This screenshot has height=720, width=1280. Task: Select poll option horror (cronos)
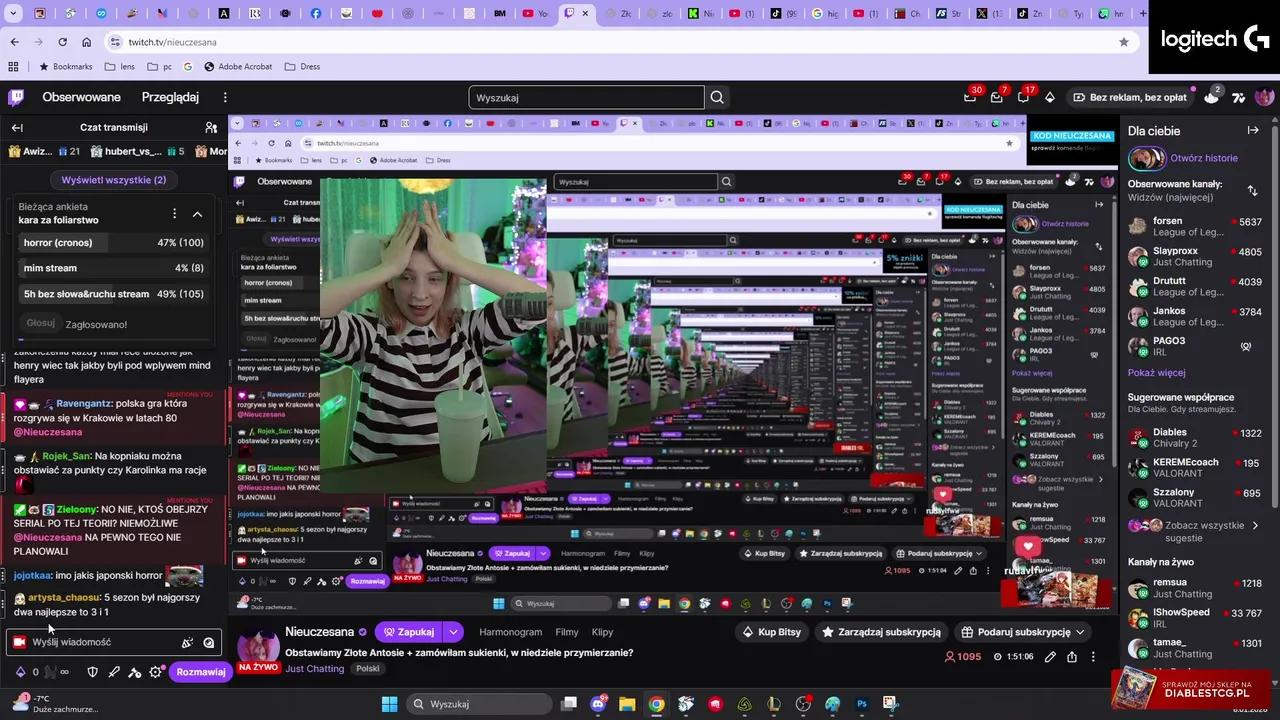pyautogui.click(x=113, y=243)
